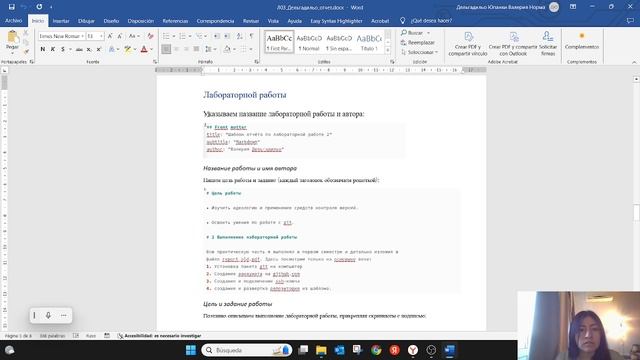Save the document with the floppy icon

(x=11, y=7)
